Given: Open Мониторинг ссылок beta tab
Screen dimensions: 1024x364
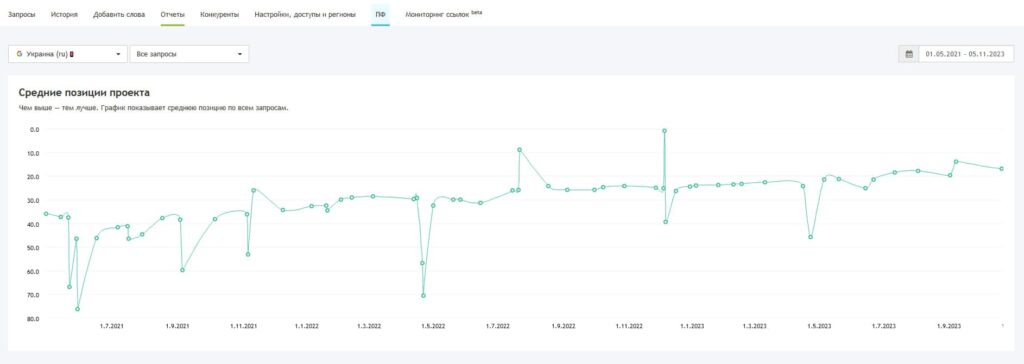Looking at the screenshot, I should point(443,14).
